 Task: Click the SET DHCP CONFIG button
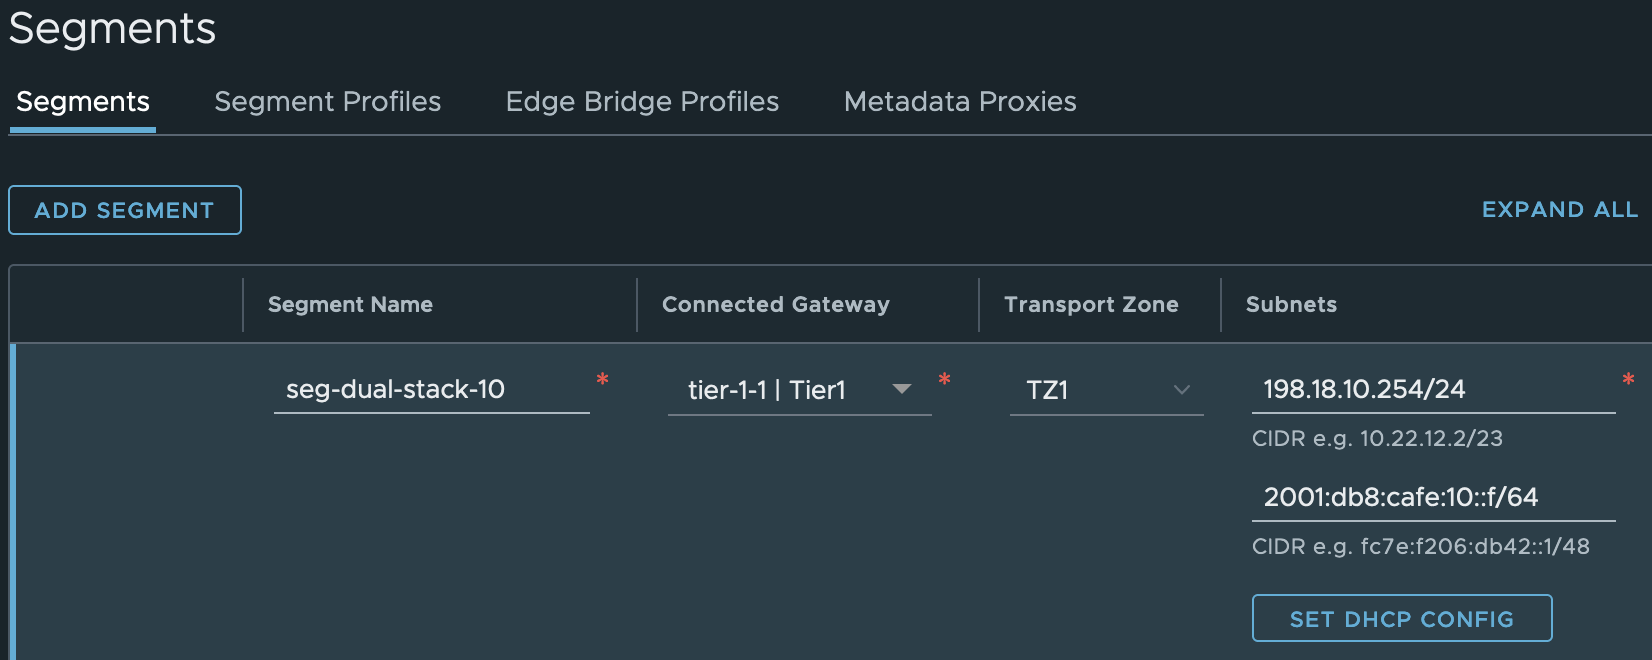1401,619
